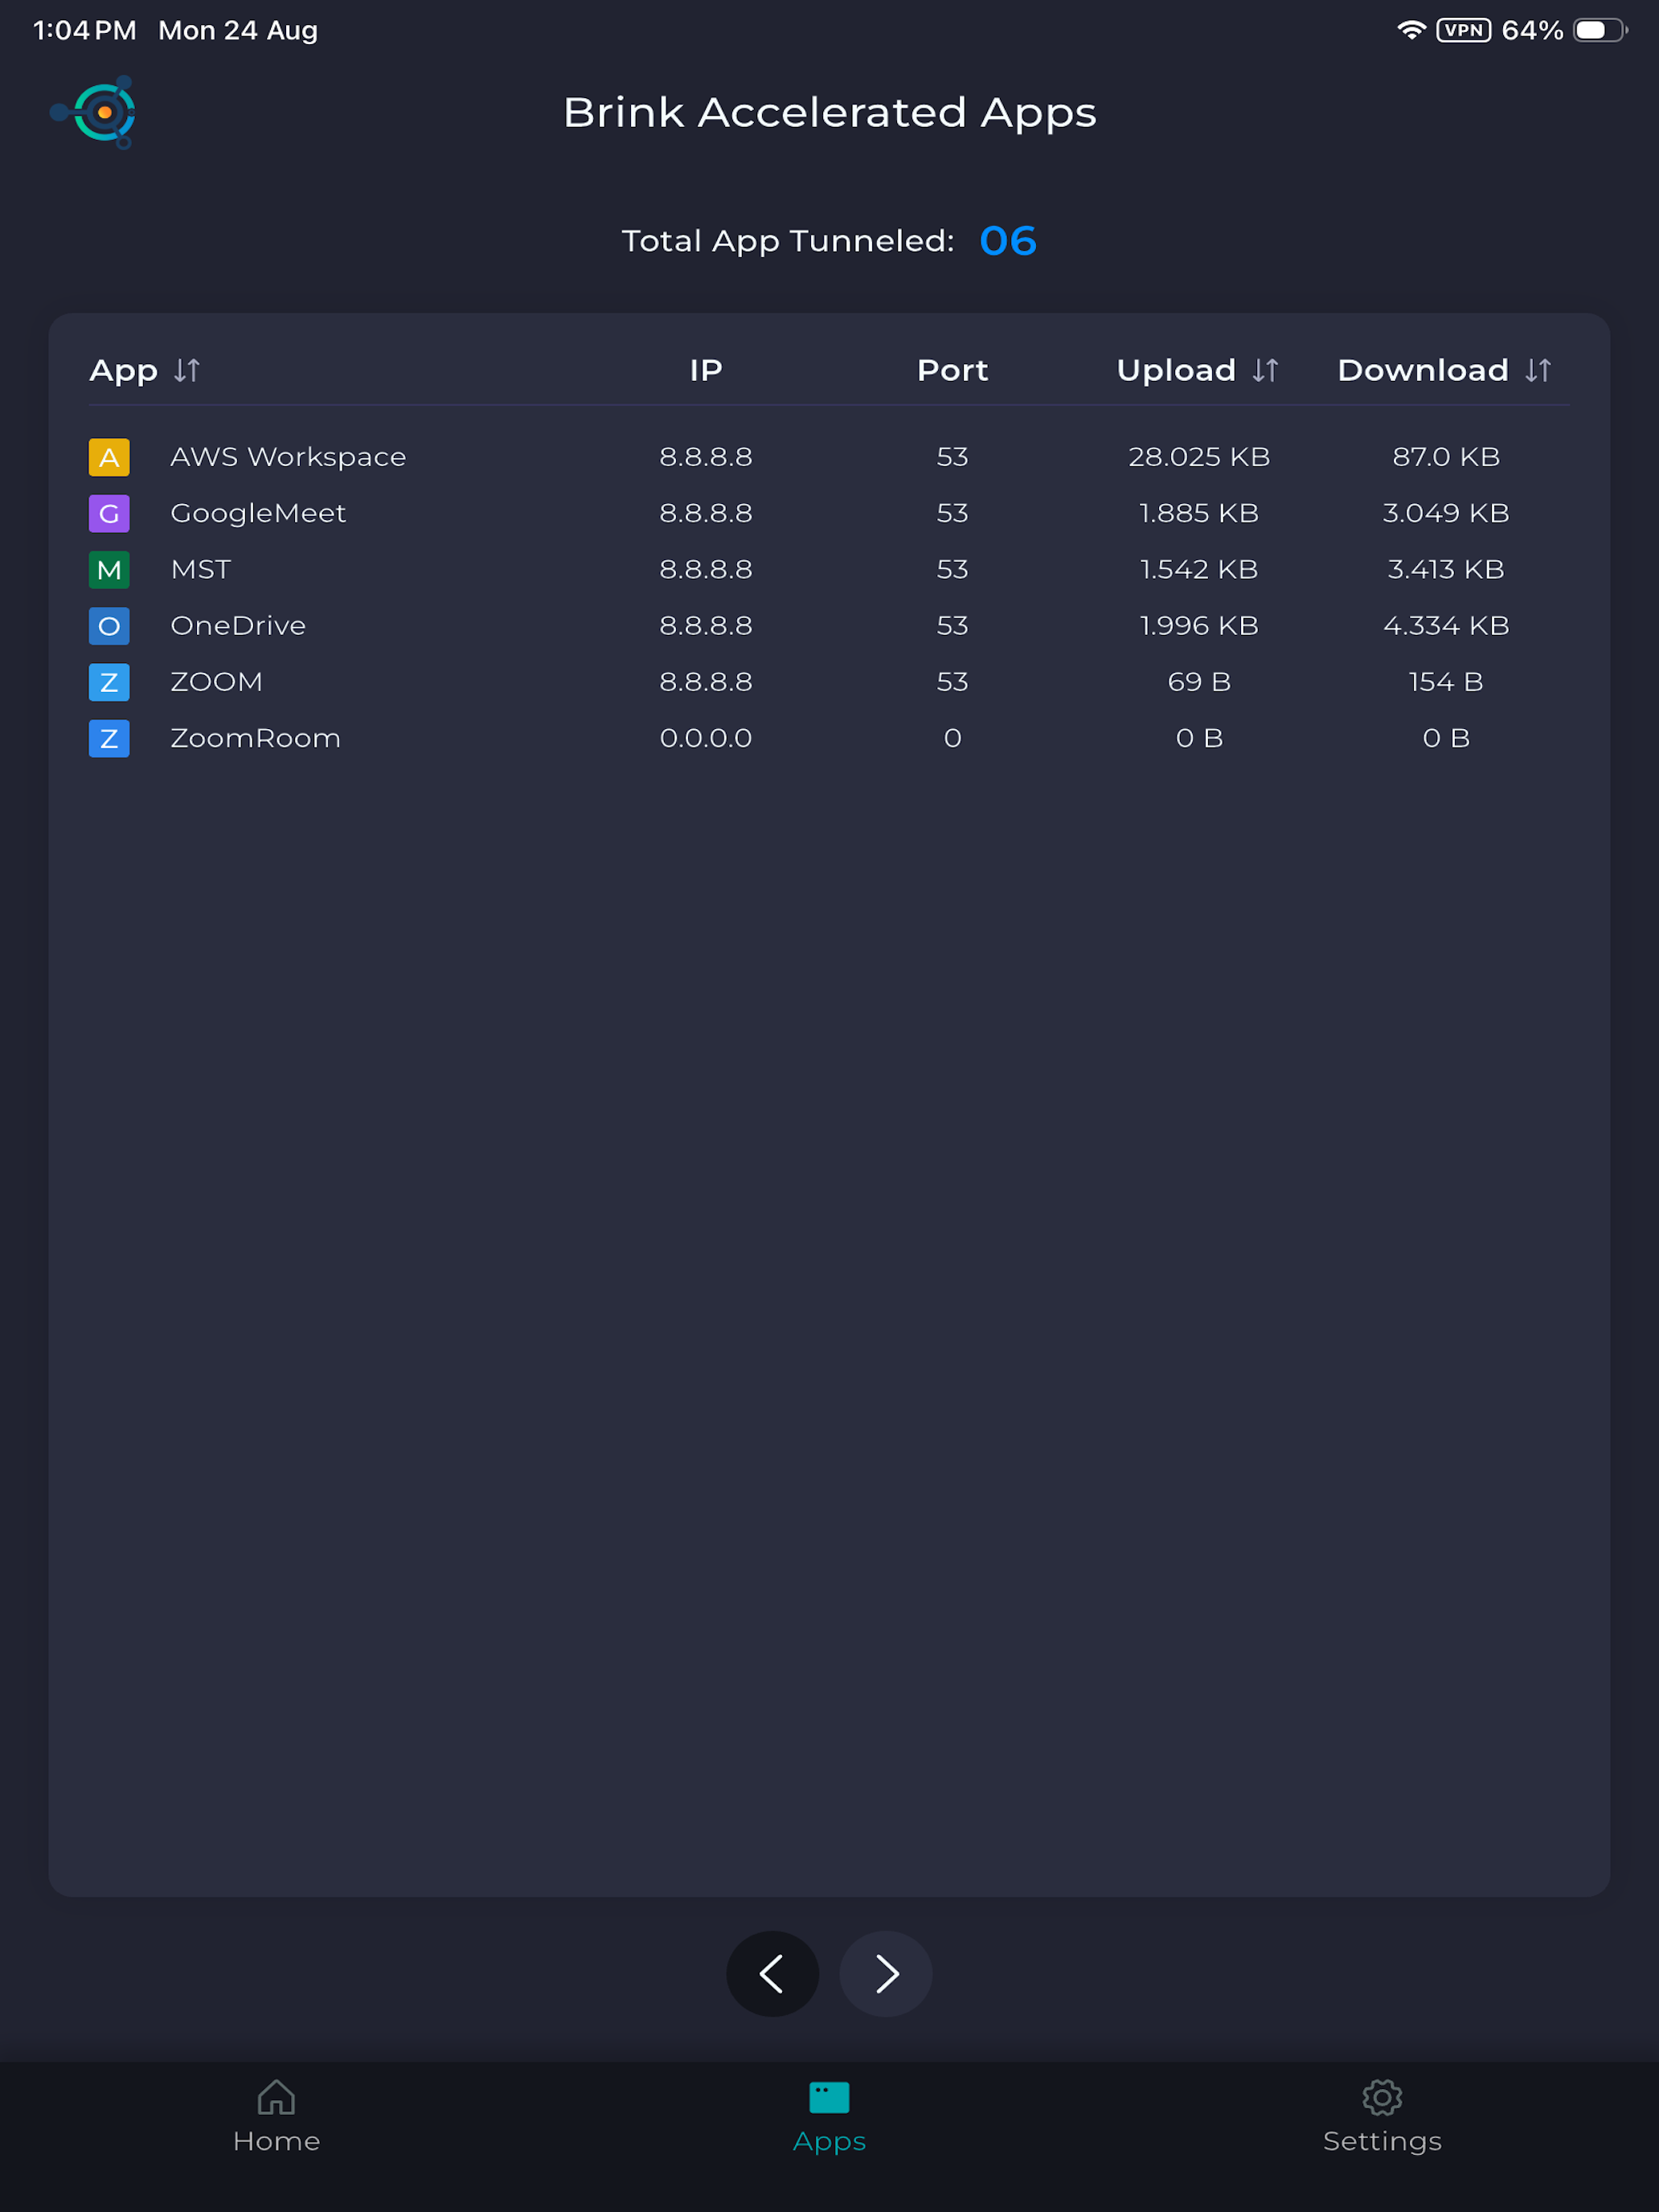Tap the Wi-Fi status icon
1659x2212 pixels.
[x=1411, y=30]
